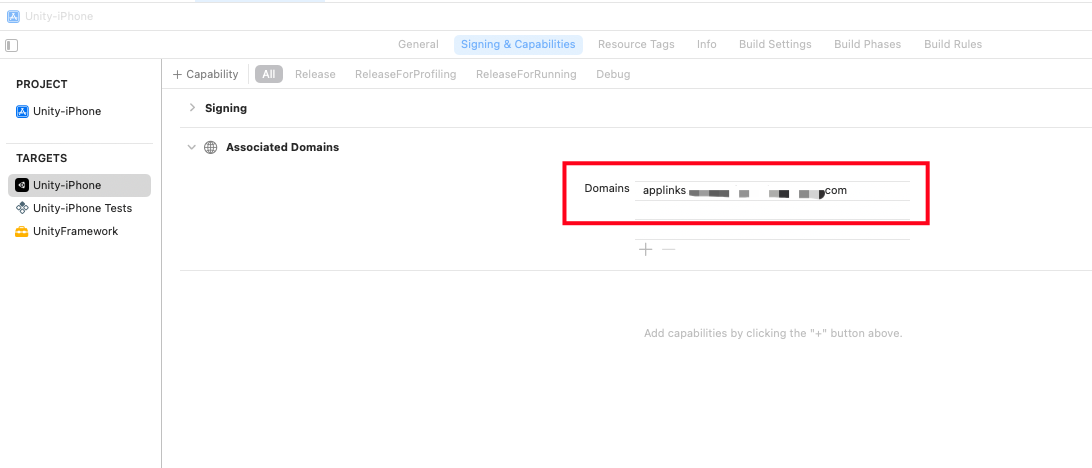1092x468 pixels.
Task: Click the Unity-iPhone title in header
Action: [59, 16]
